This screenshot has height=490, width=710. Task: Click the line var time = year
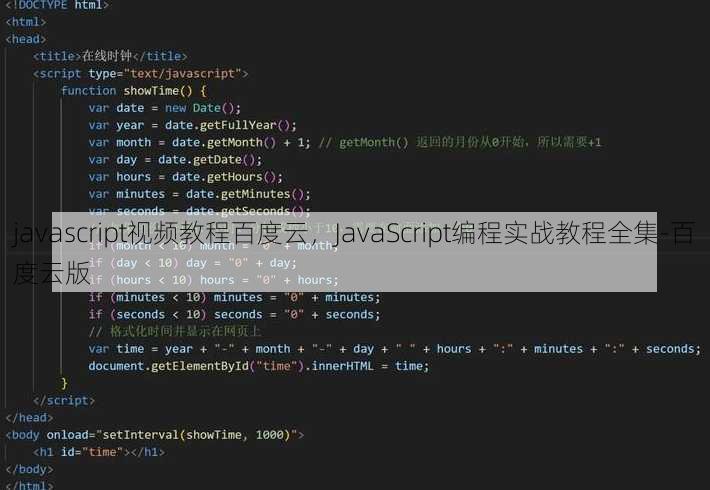pos(394,349)
